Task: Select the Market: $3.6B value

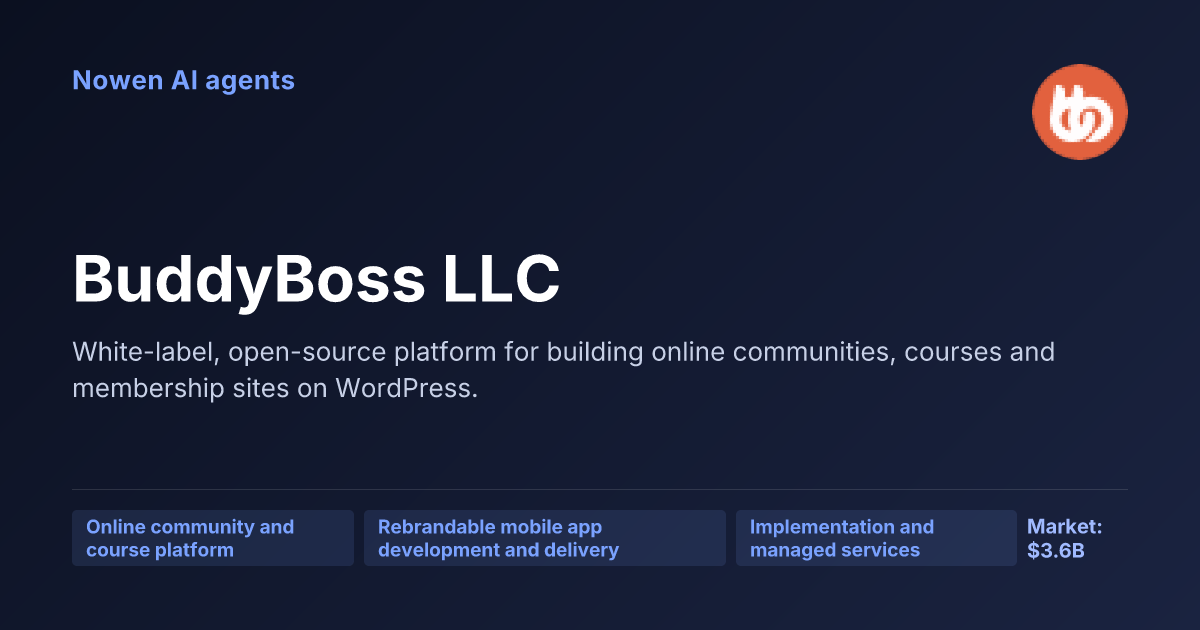Action: pos(1064,538)
